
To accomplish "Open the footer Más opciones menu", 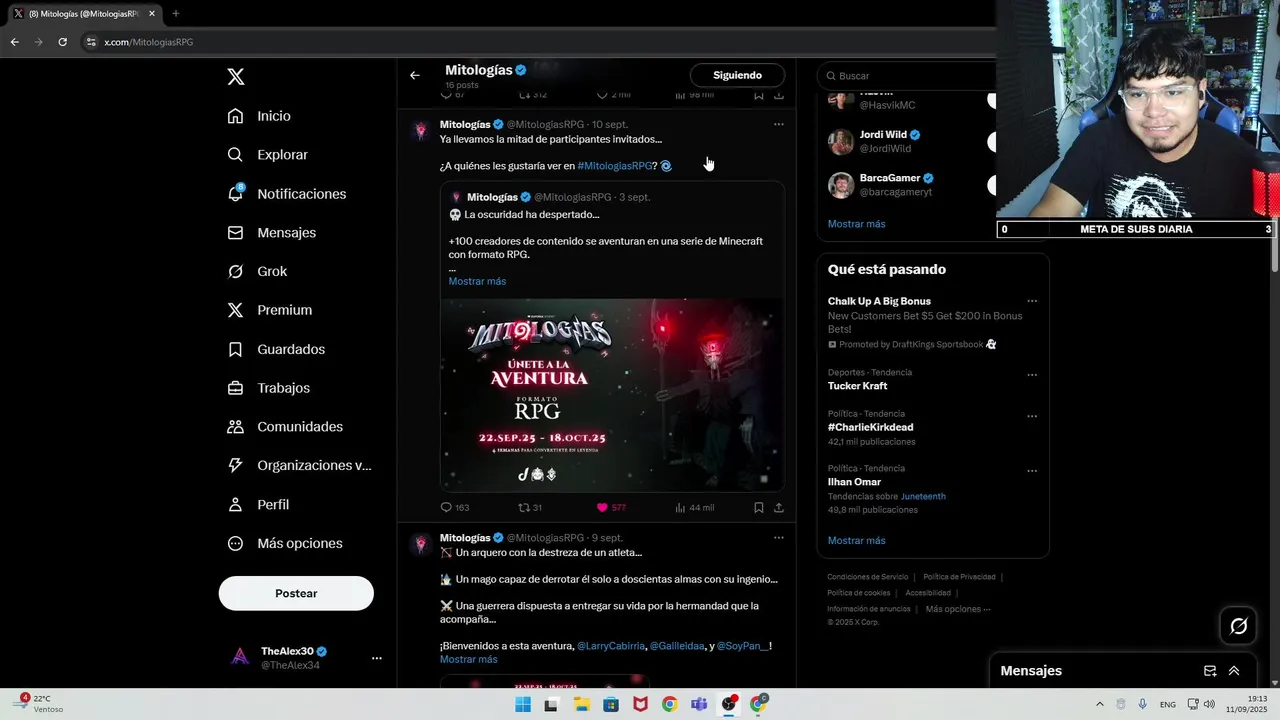I will pyautogui.click(x=958, y=609).
